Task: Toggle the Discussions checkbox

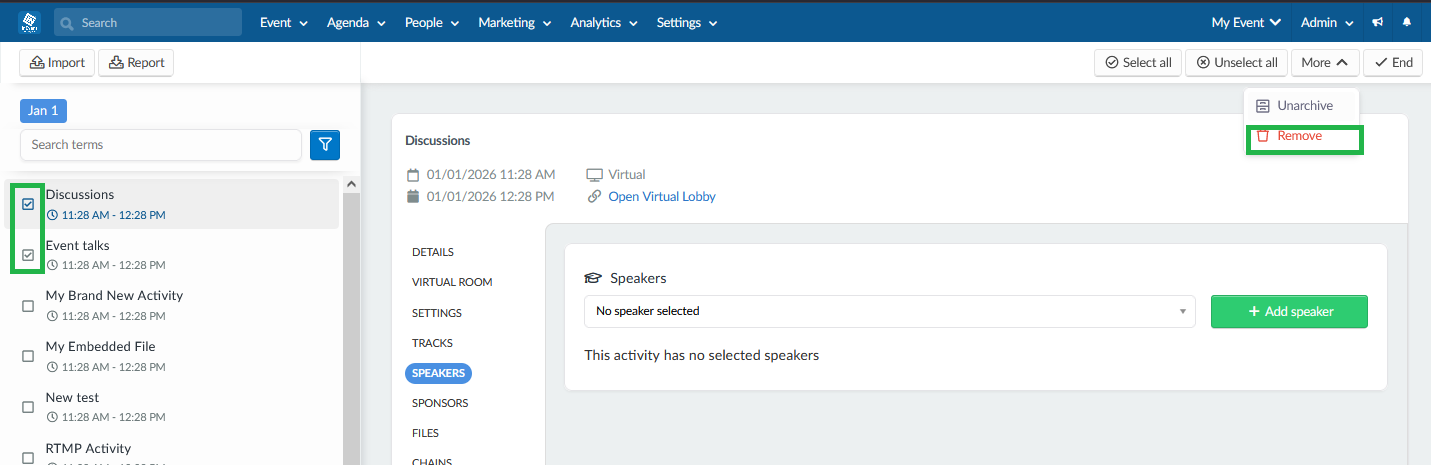Action: coord(28,204)
